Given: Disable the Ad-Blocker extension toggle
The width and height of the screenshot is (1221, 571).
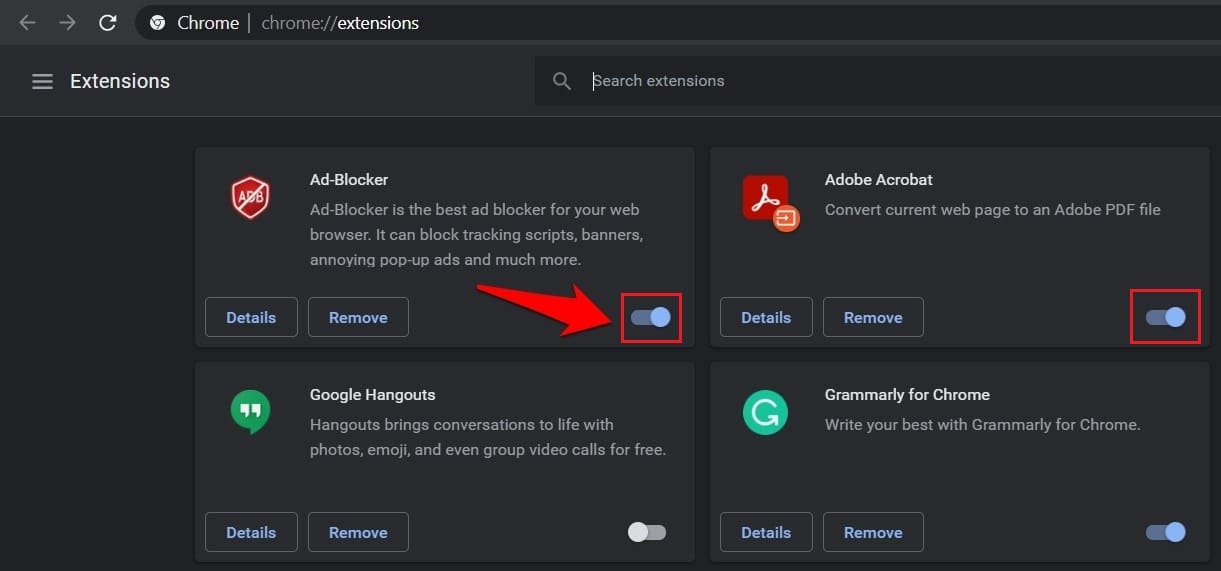Looking at the screenshot, I should click(650, 317).
